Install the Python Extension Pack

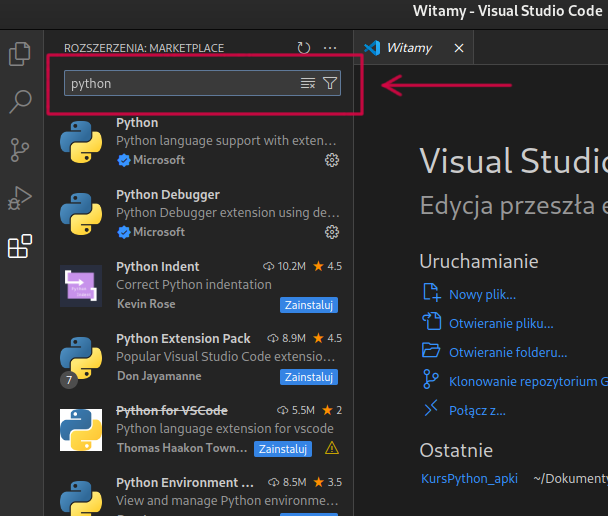(309, 377)
